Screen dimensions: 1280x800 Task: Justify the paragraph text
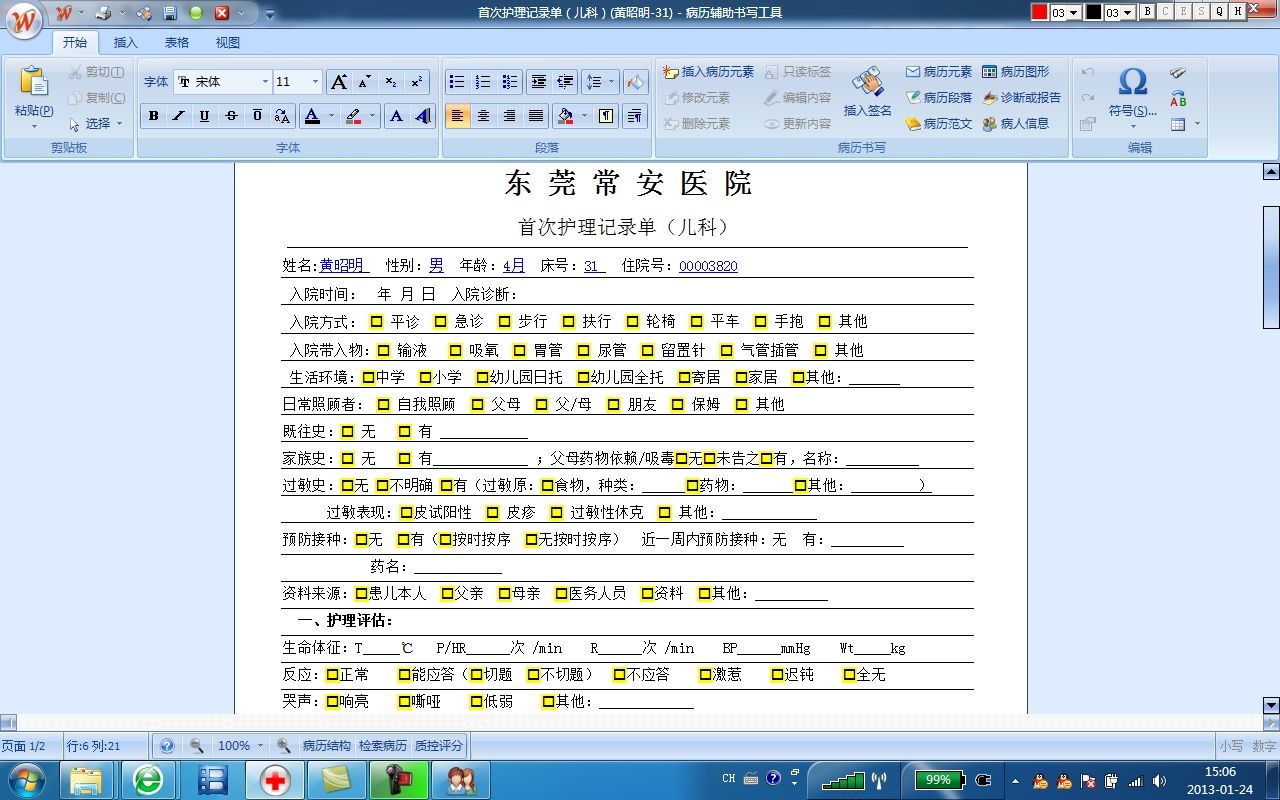click(536, 116)
